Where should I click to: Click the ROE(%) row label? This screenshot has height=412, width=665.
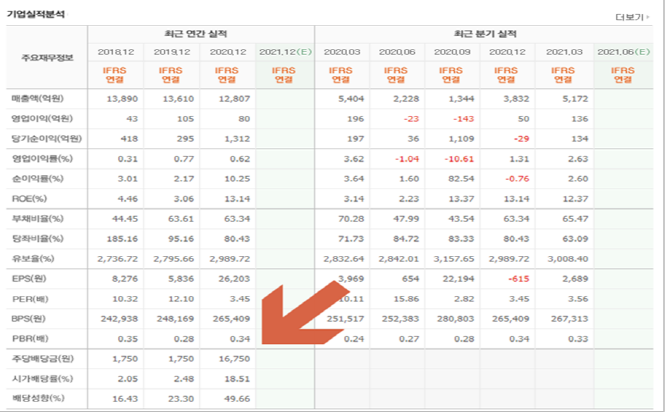[x=29, y=199]
